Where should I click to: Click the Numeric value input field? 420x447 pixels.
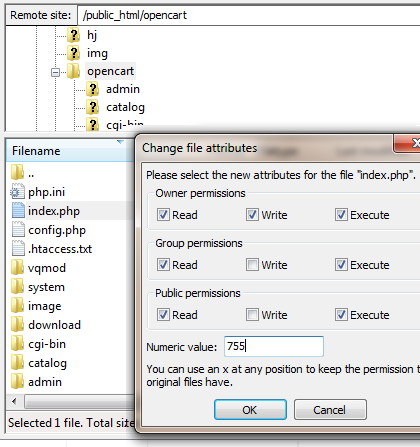[x=274, y=346]
